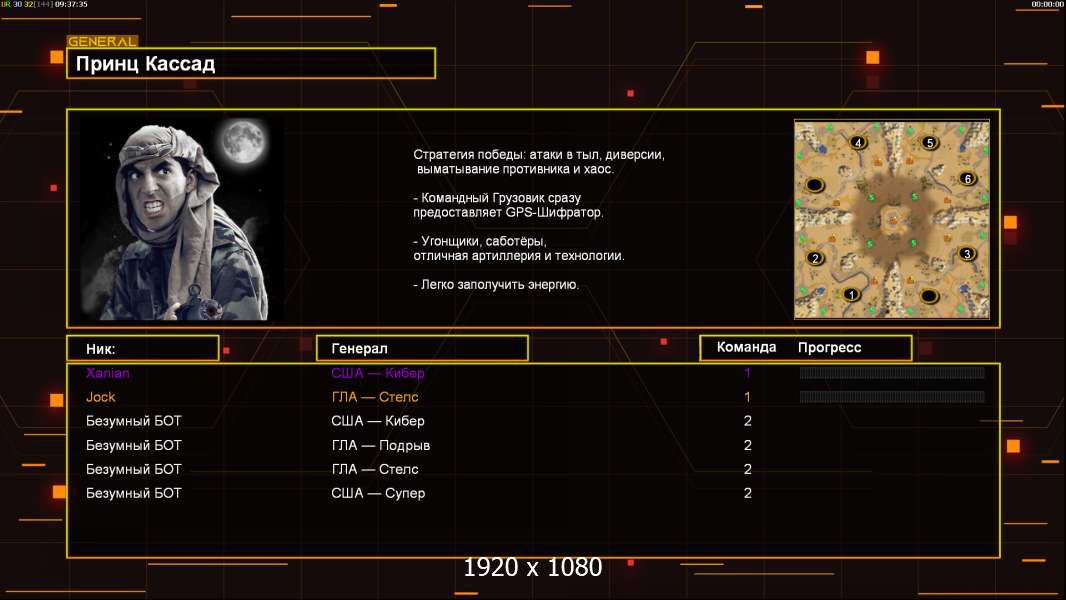Click the Prince Kassad general portrait
This screenshot has width=1066, height=600.
tap(182, 219)
